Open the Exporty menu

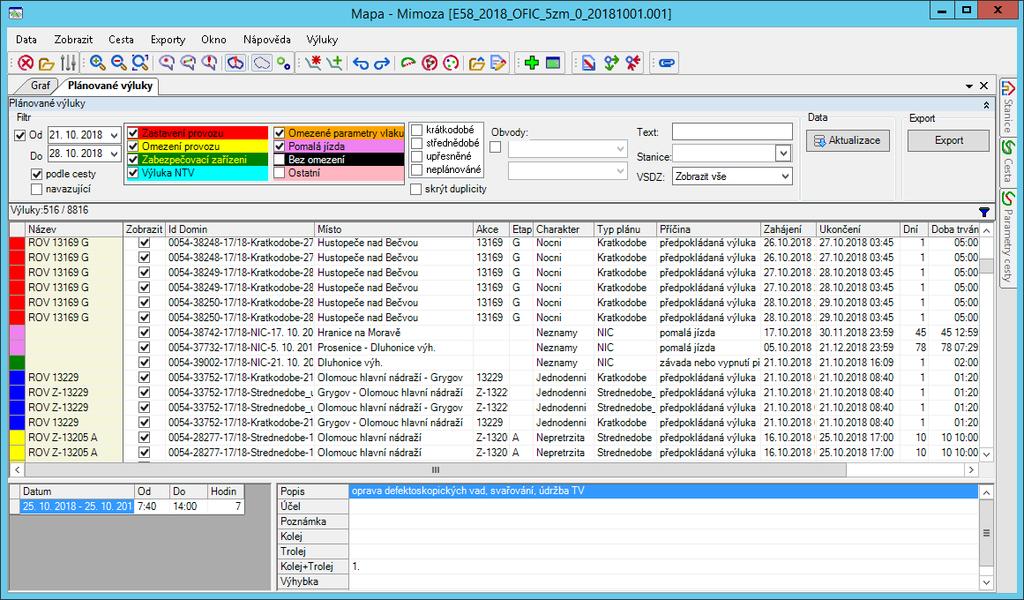[168, 39]
